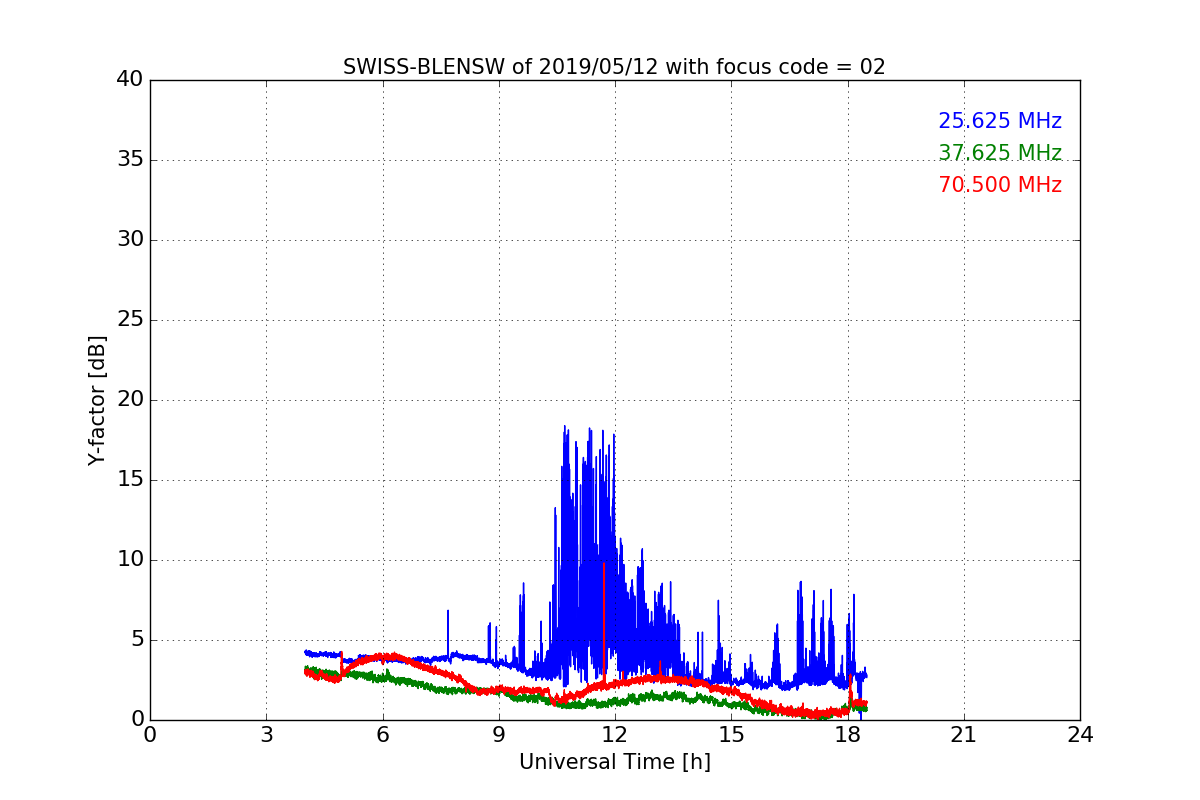
Task: Click the x-axis tick label 9
Action: [x=499, y=735]
